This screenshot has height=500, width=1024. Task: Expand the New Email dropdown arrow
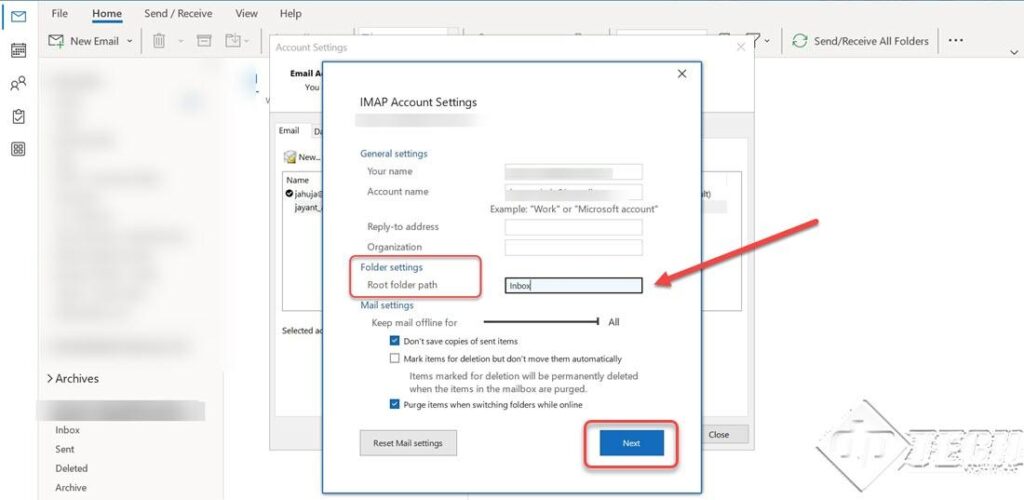(130, 41)
